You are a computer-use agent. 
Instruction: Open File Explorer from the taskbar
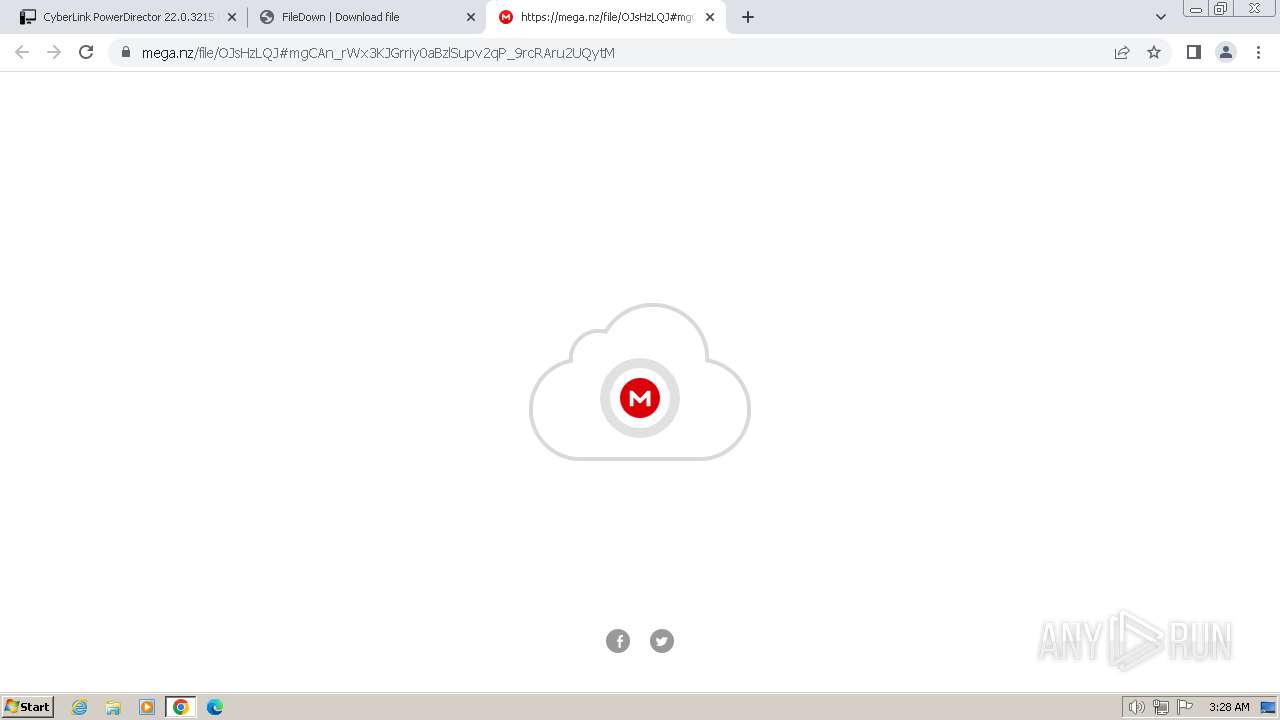tap(113, 707)
